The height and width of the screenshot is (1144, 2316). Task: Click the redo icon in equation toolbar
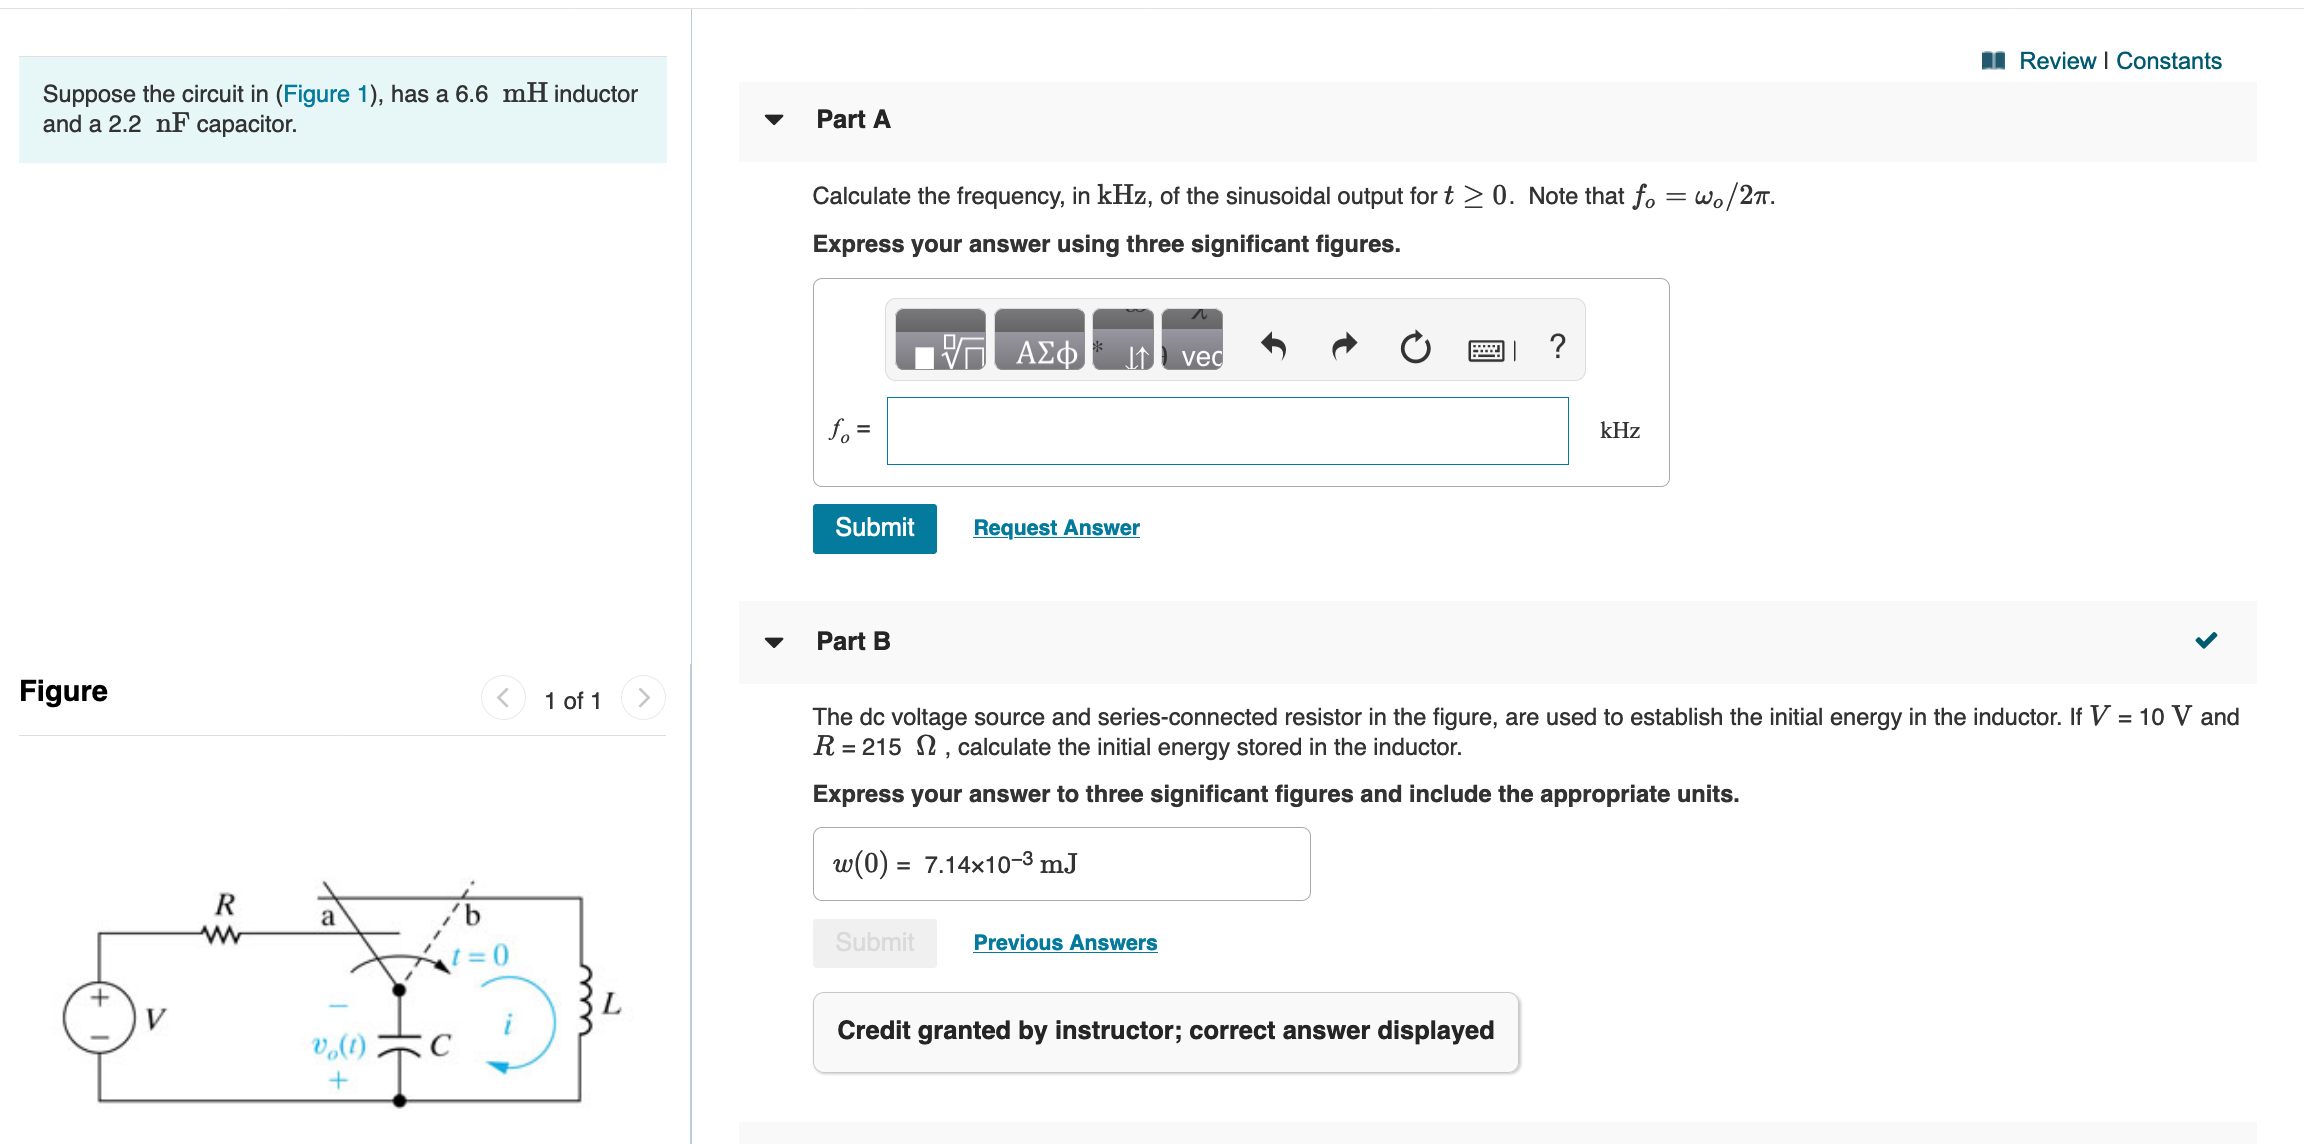1345,345
